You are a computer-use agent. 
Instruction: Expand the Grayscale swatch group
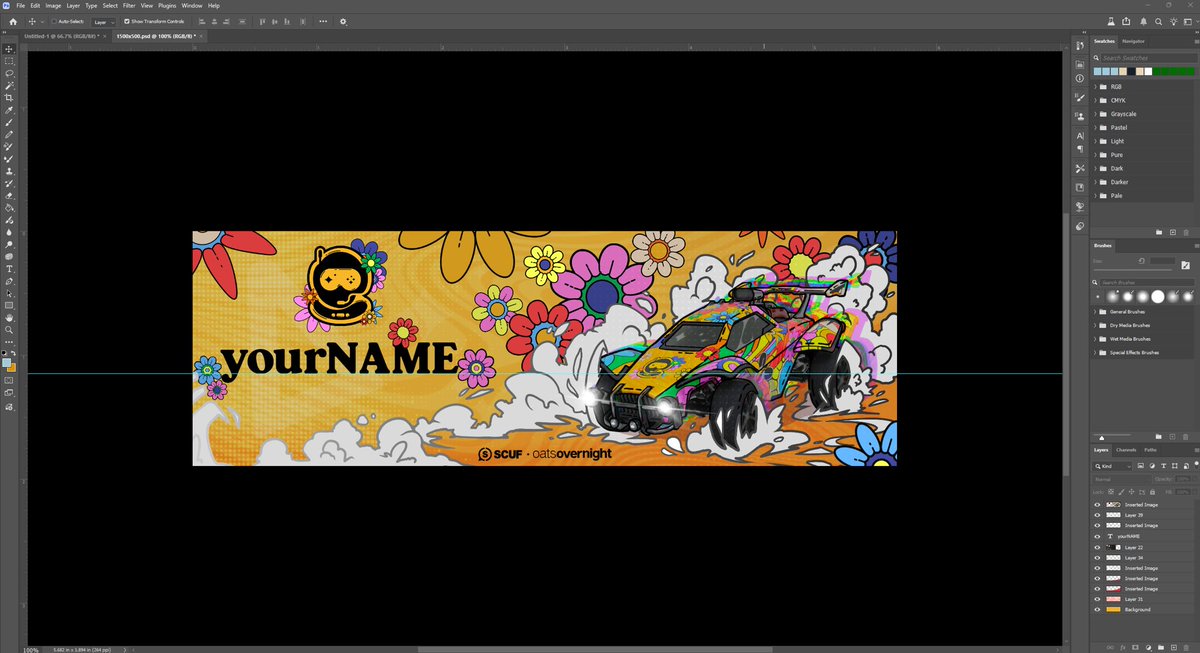(x=1096, y=114)
